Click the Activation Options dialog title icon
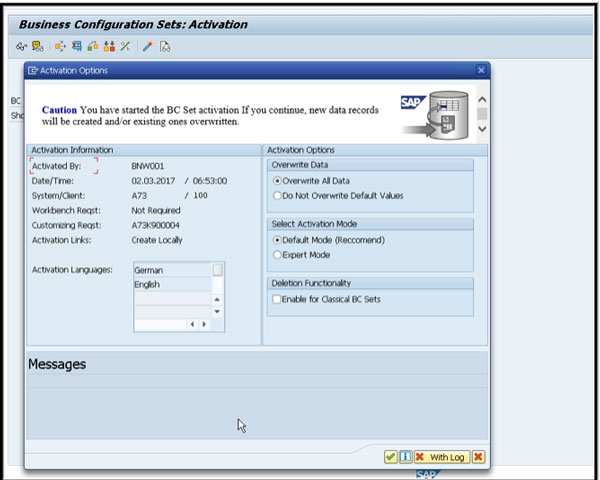 33,70
